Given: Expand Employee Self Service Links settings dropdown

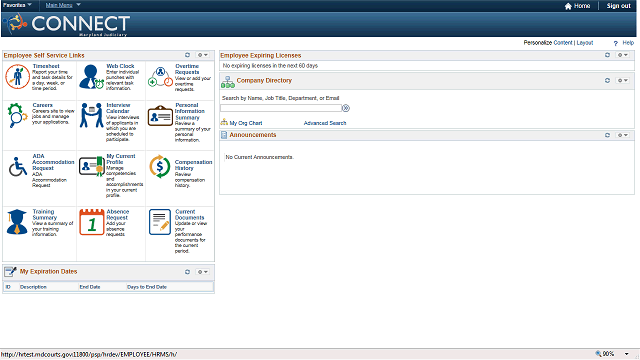Looking at the screenshot, I should pos(202,55).
